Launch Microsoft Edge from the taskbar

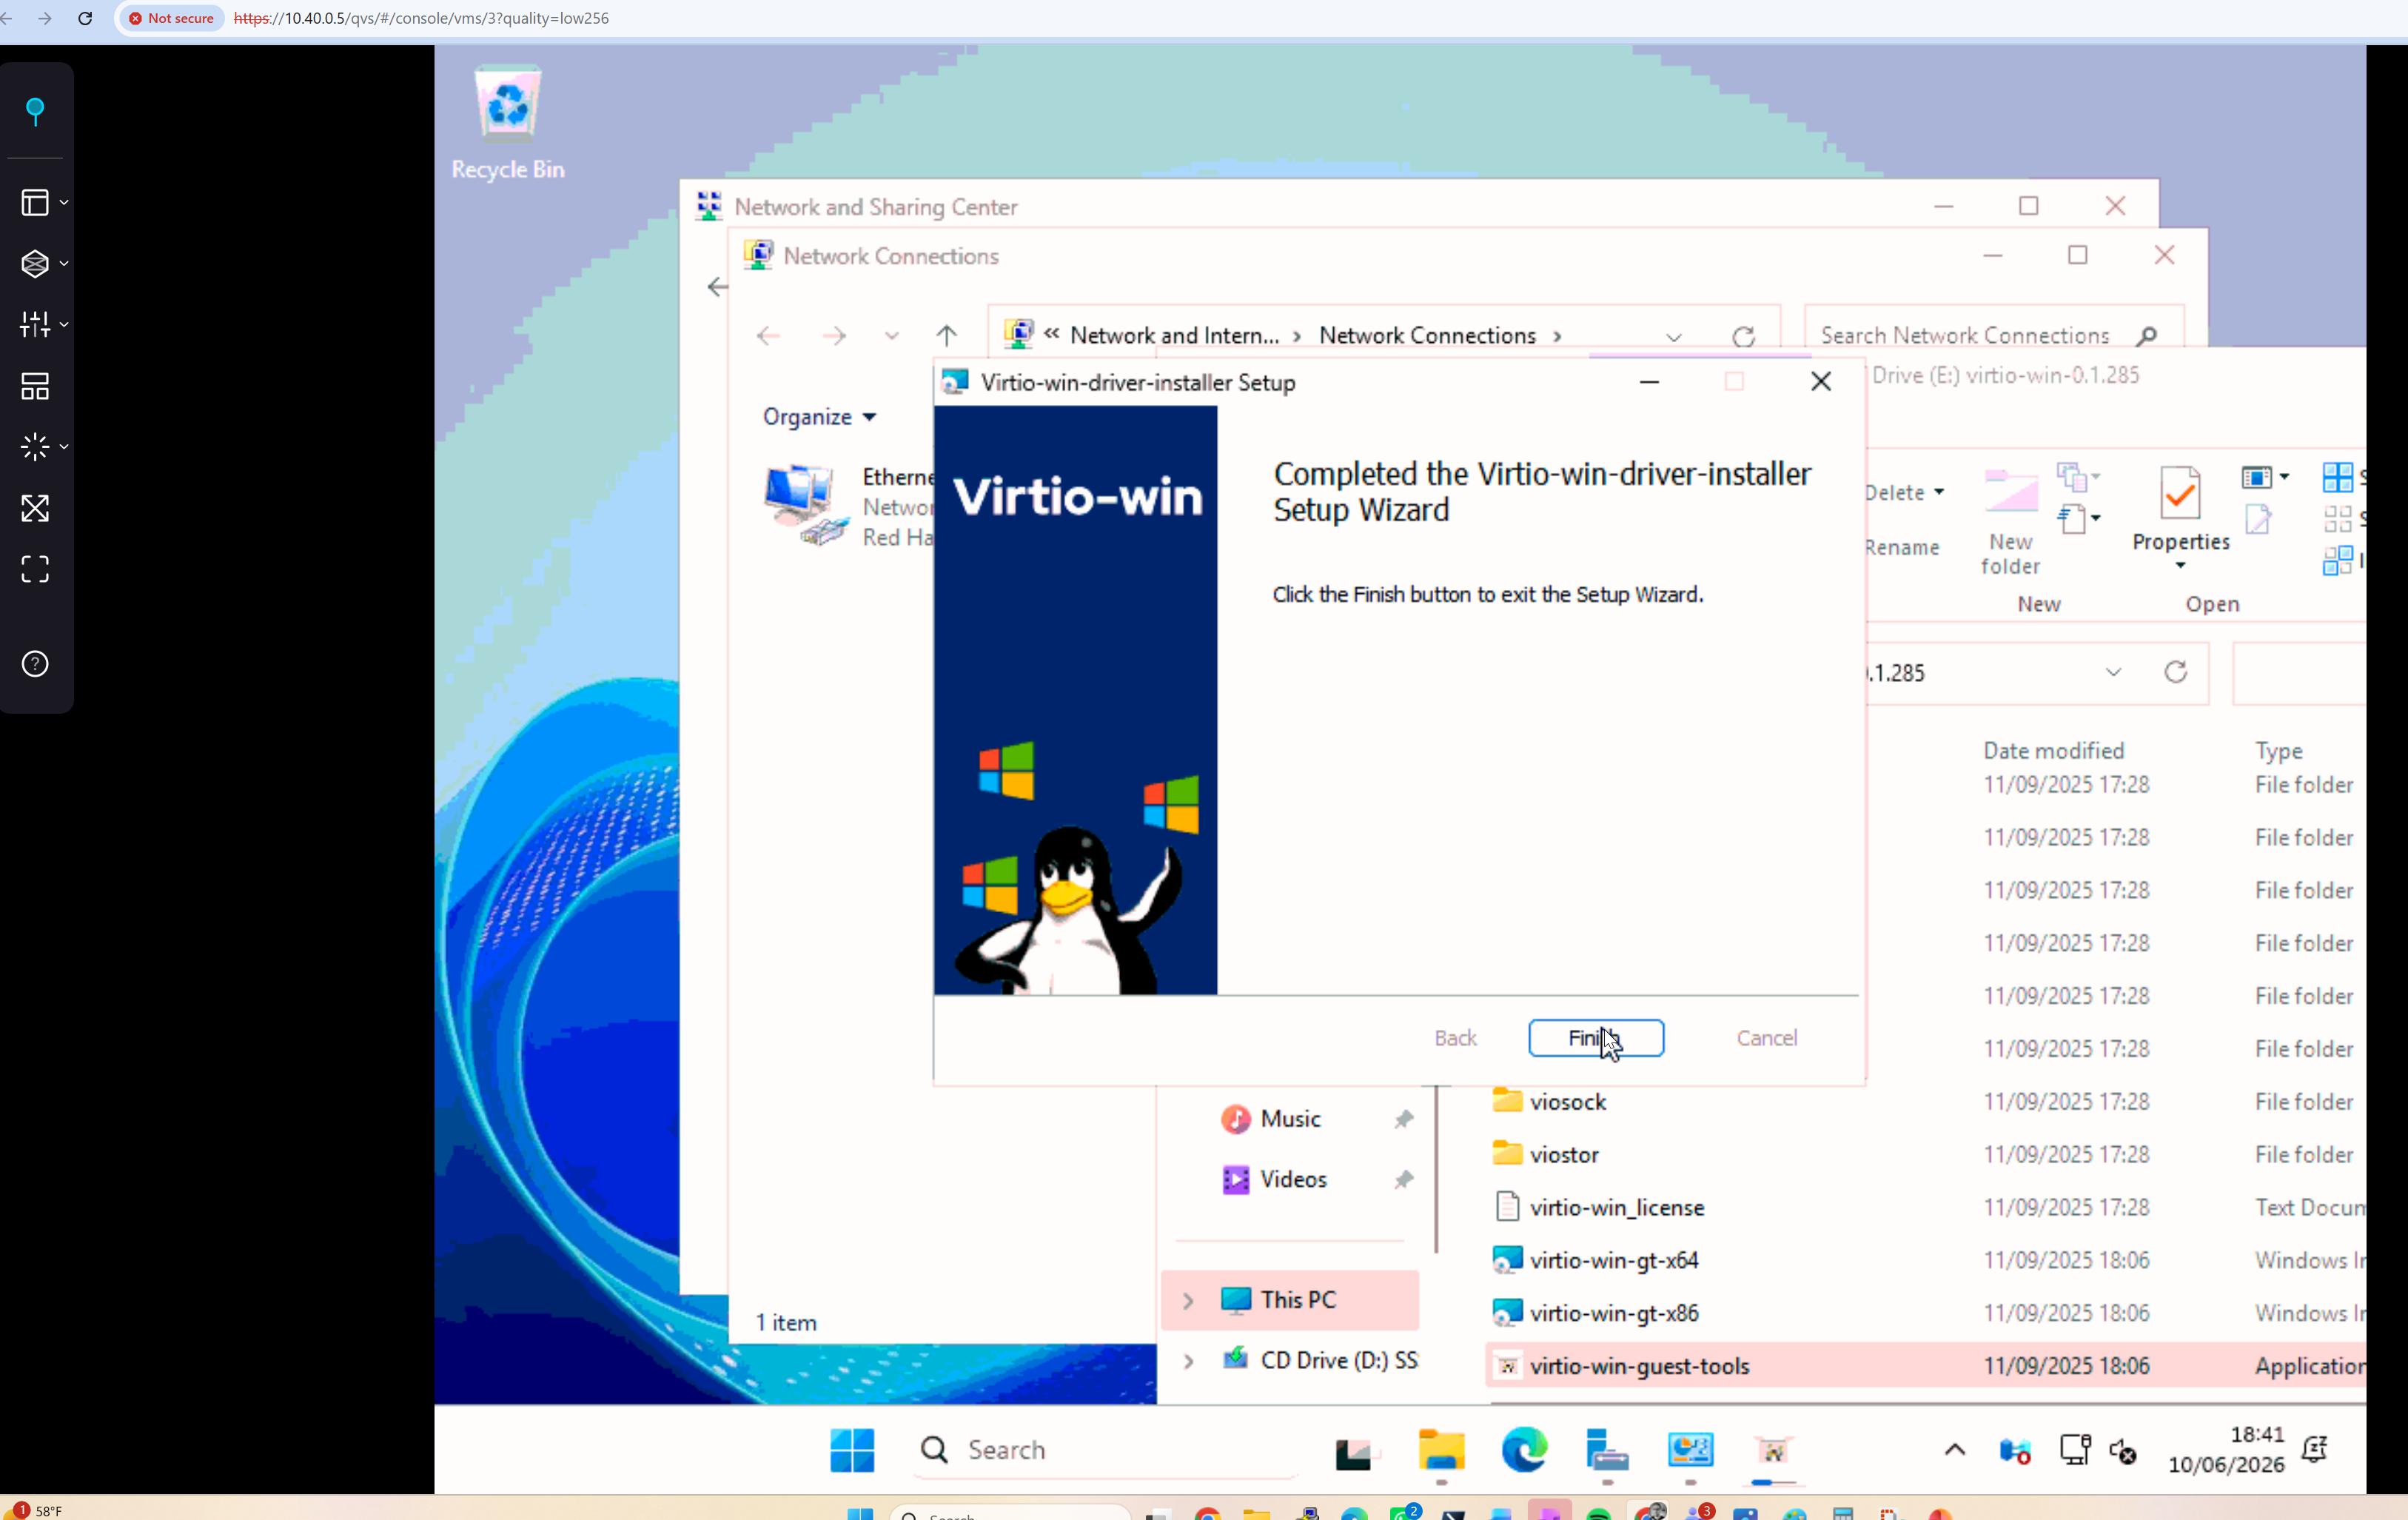click(1524, 1450)
